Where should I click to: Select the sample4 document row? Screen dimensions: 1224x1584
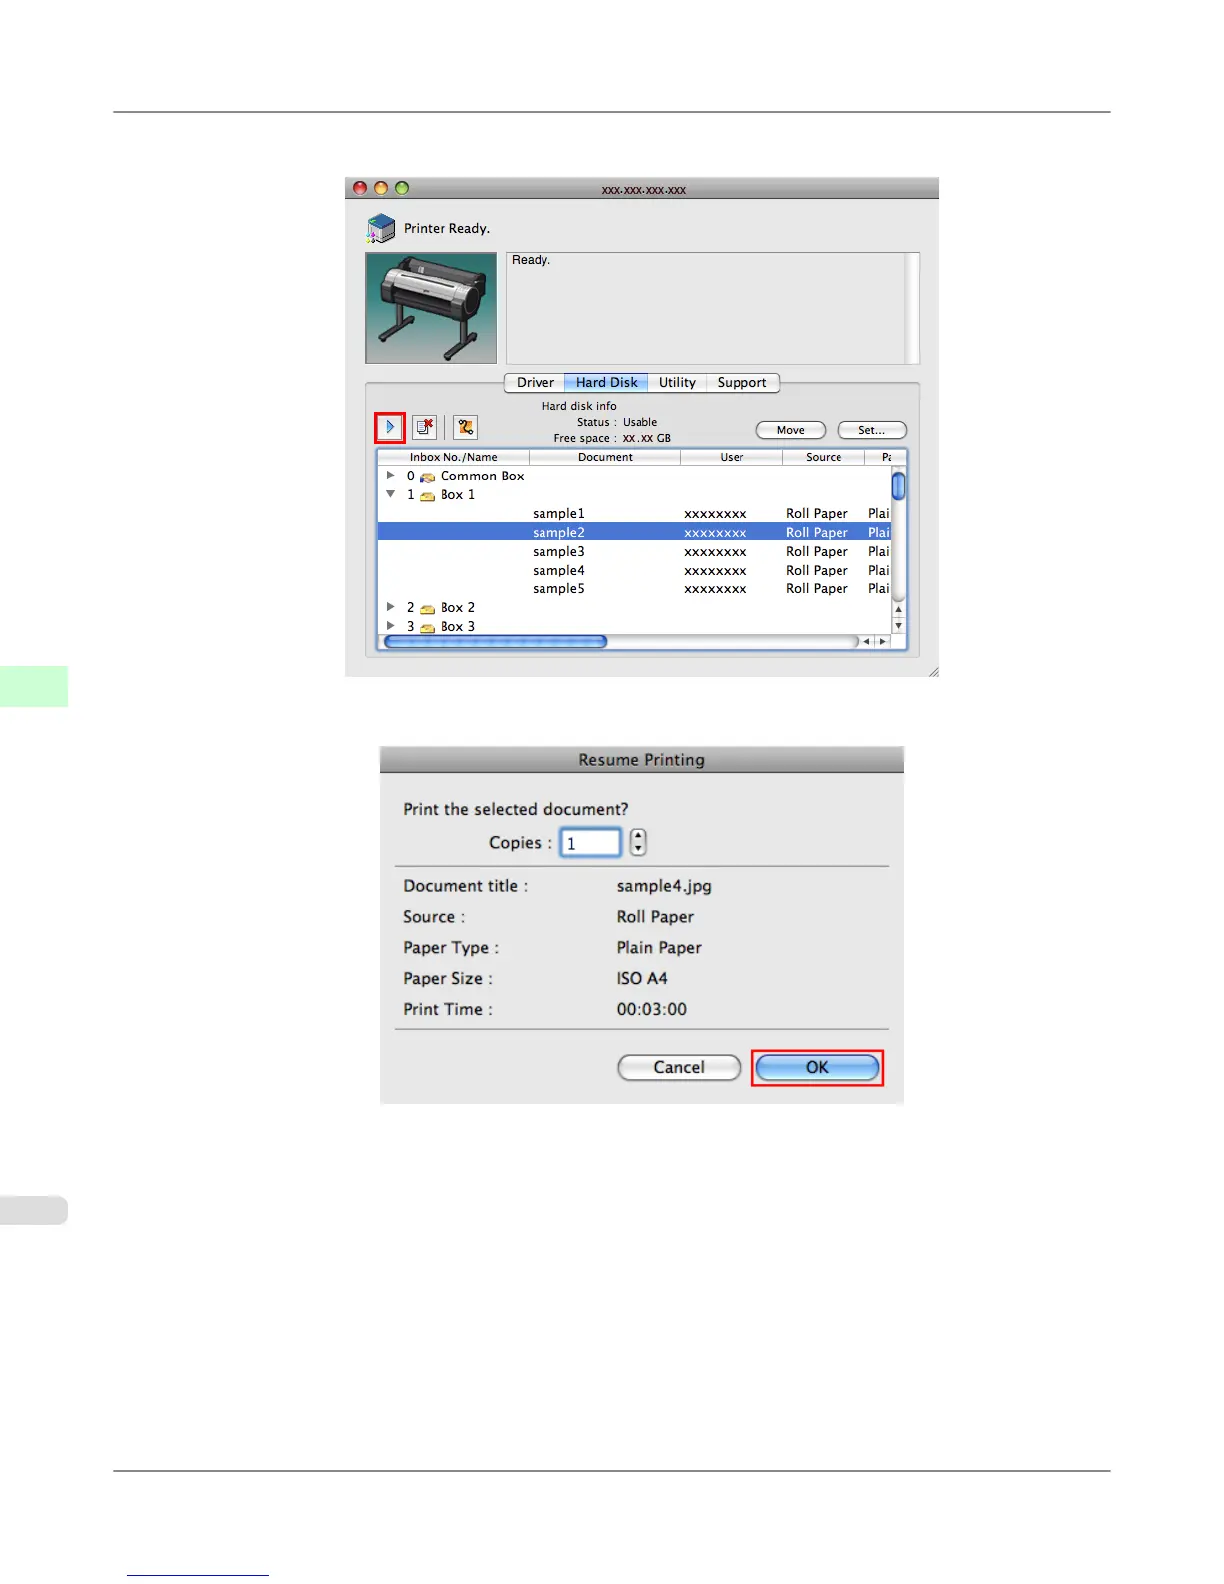pos(634,571)
